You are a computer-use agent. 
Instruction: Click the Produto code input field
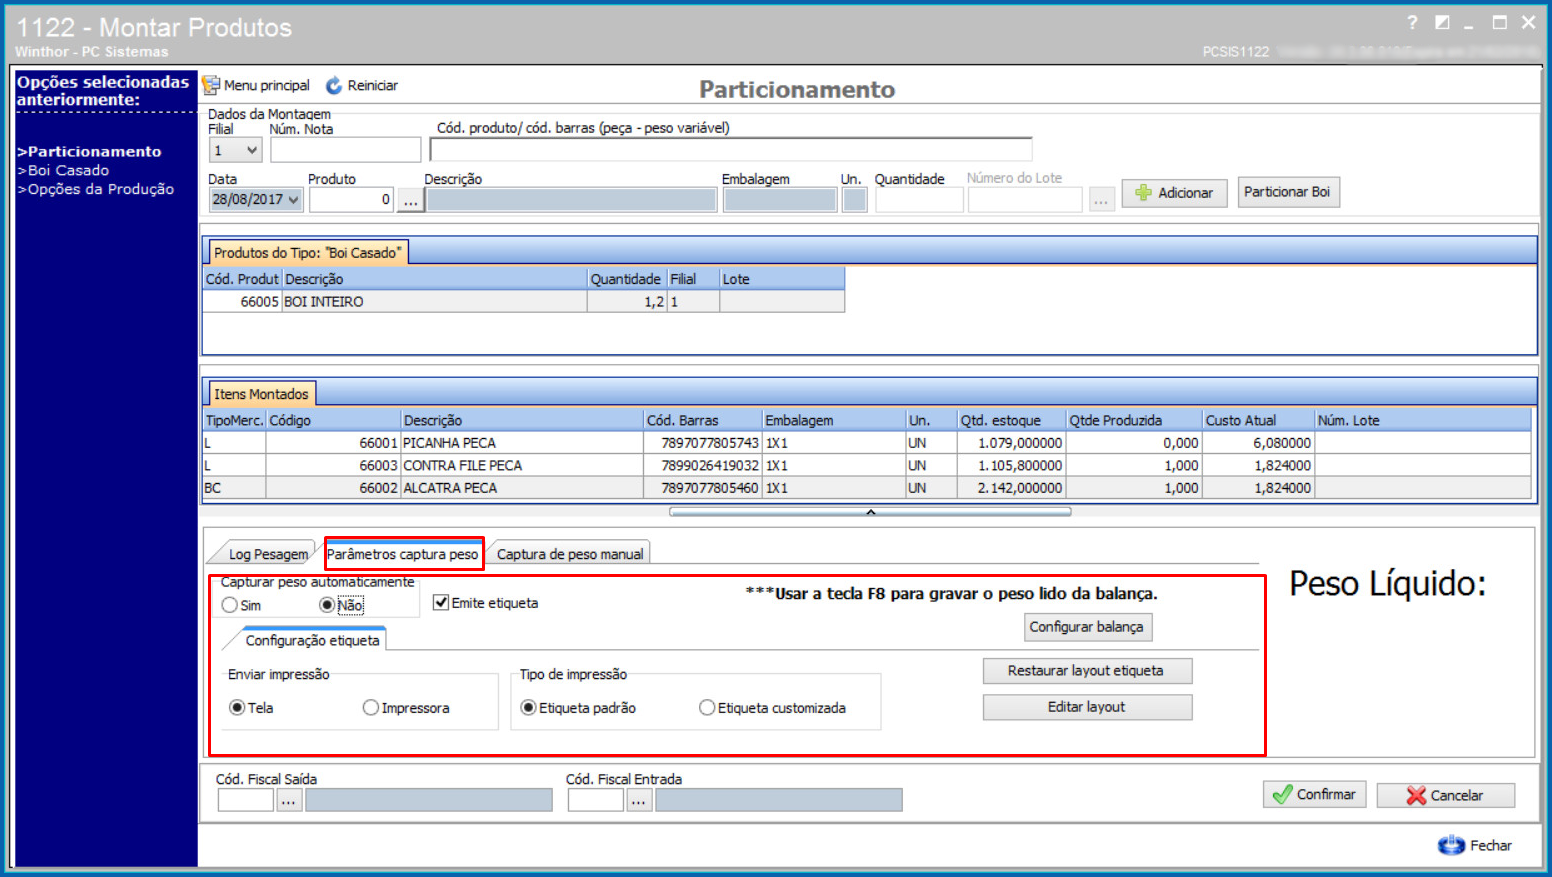point(351,200)
